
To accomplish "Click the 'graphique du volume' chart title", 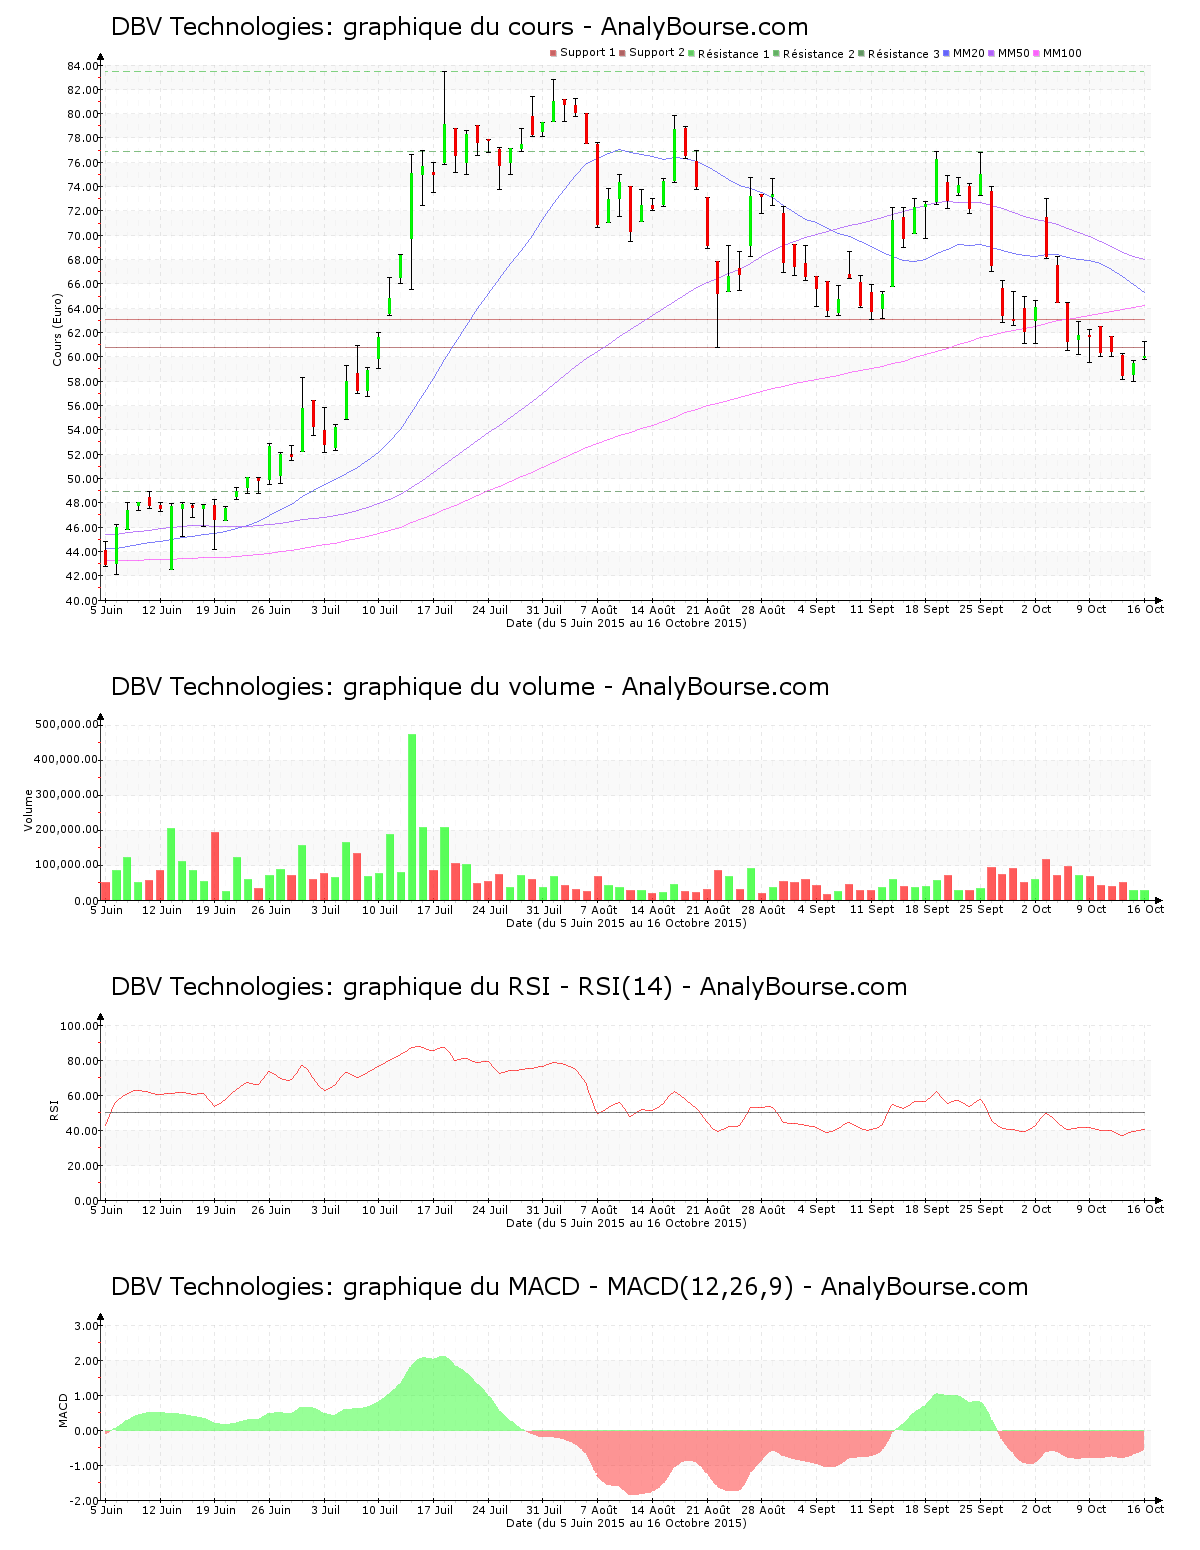I will click(470, 687).
